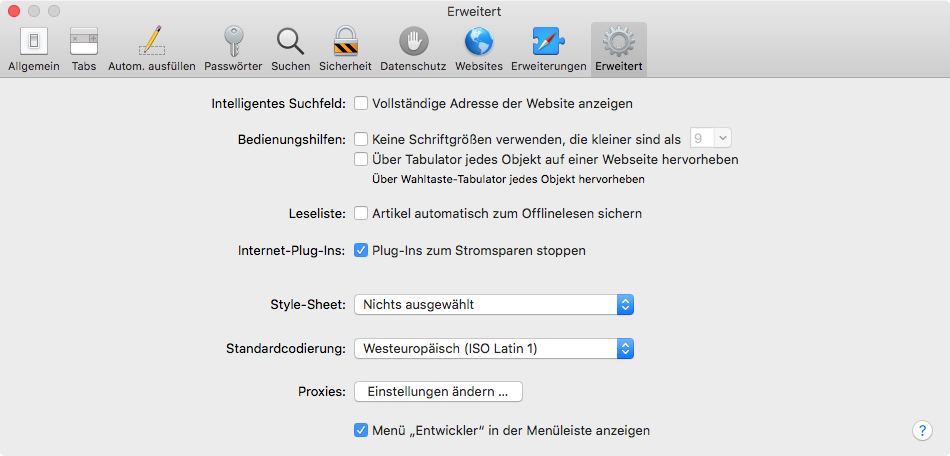Open the minimum font size dropdown
This screenshot has width=950, height=456.
click(x=711, y=139)
